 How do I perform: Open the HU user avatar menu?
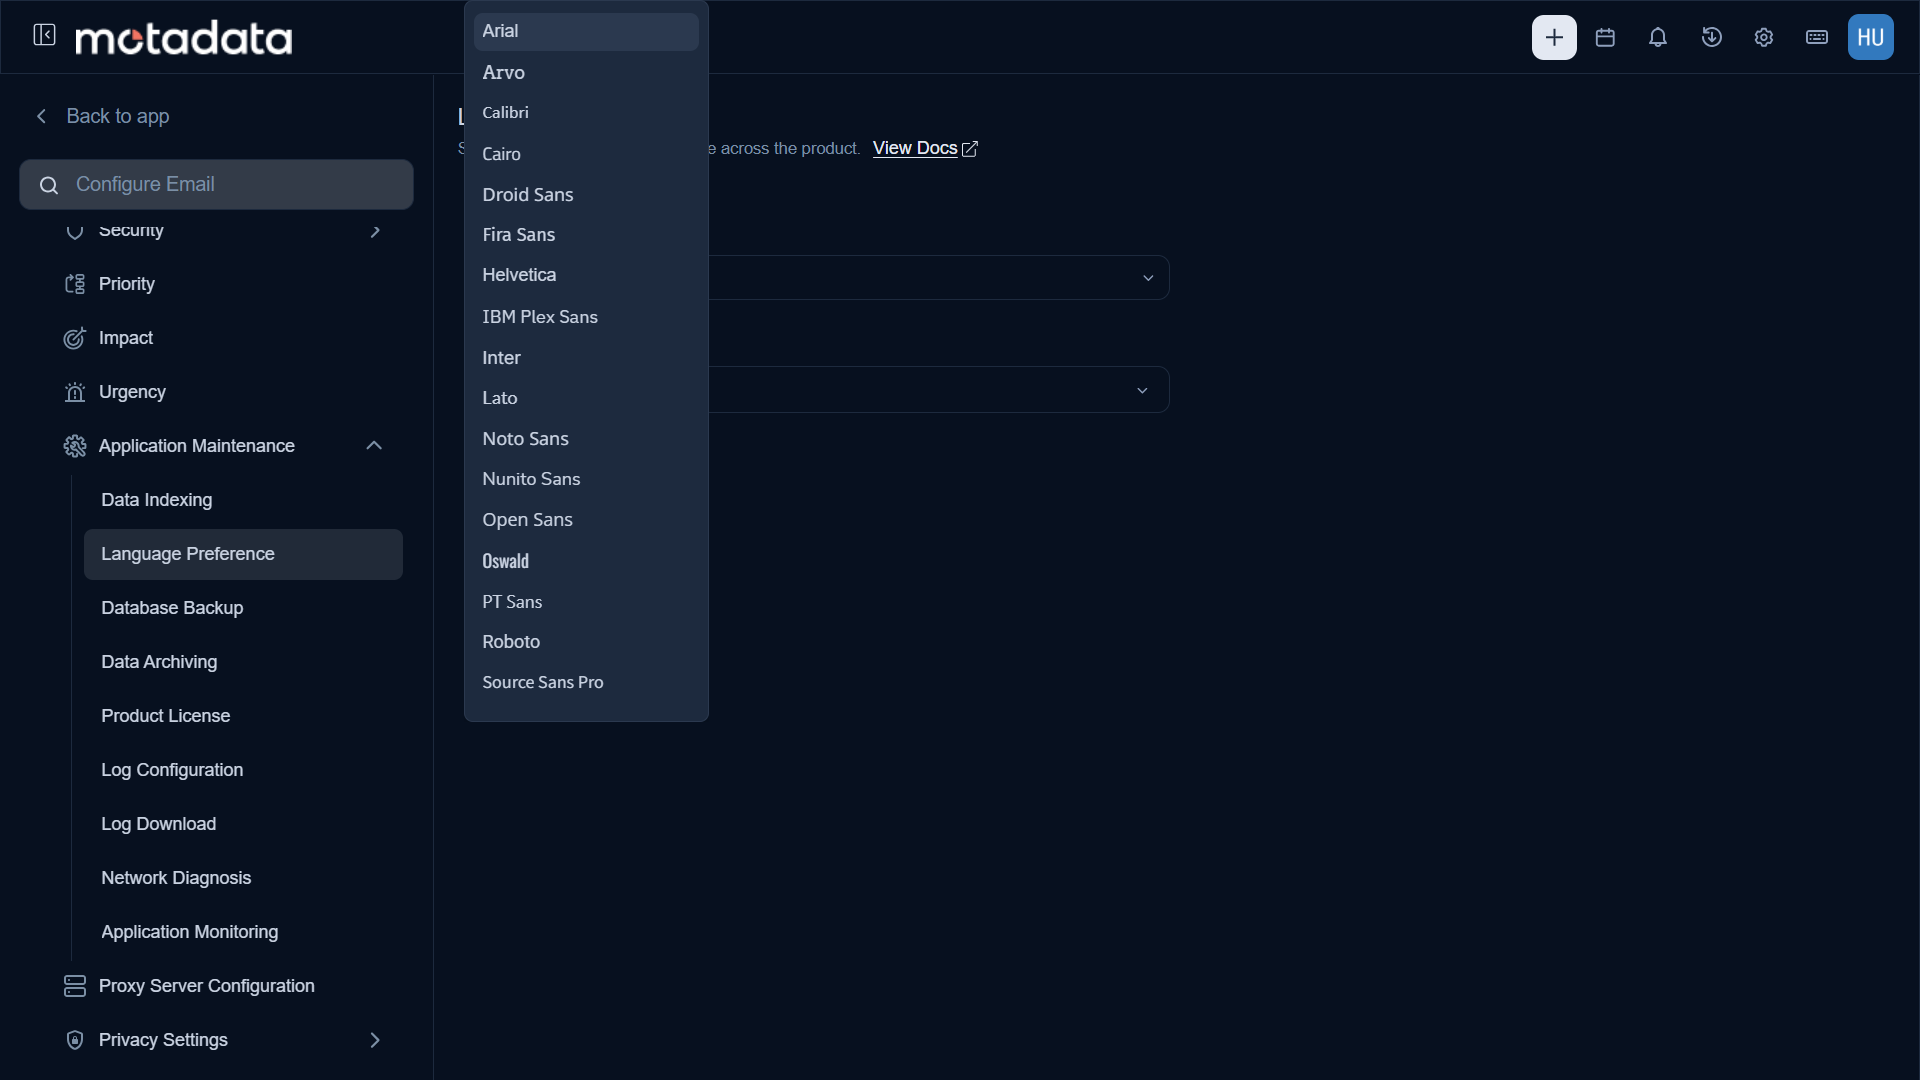[x=1870, y=37]
